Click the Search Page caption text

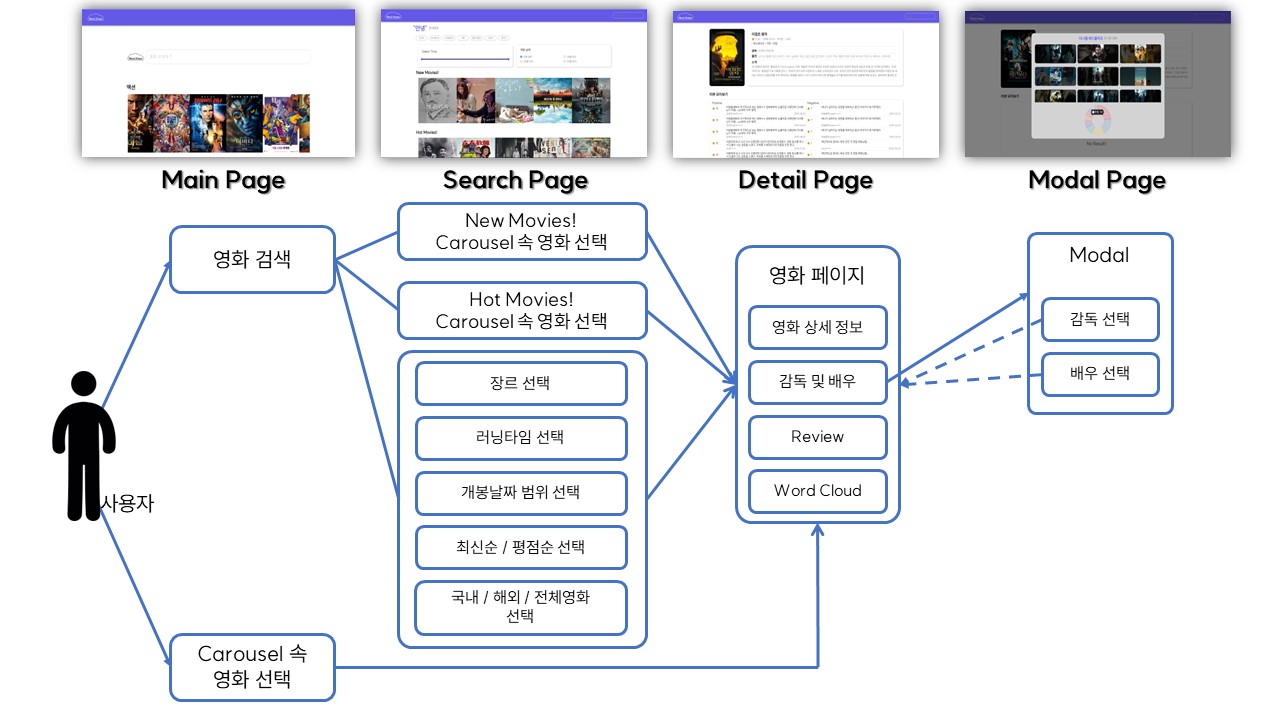(x=515, y=180)
